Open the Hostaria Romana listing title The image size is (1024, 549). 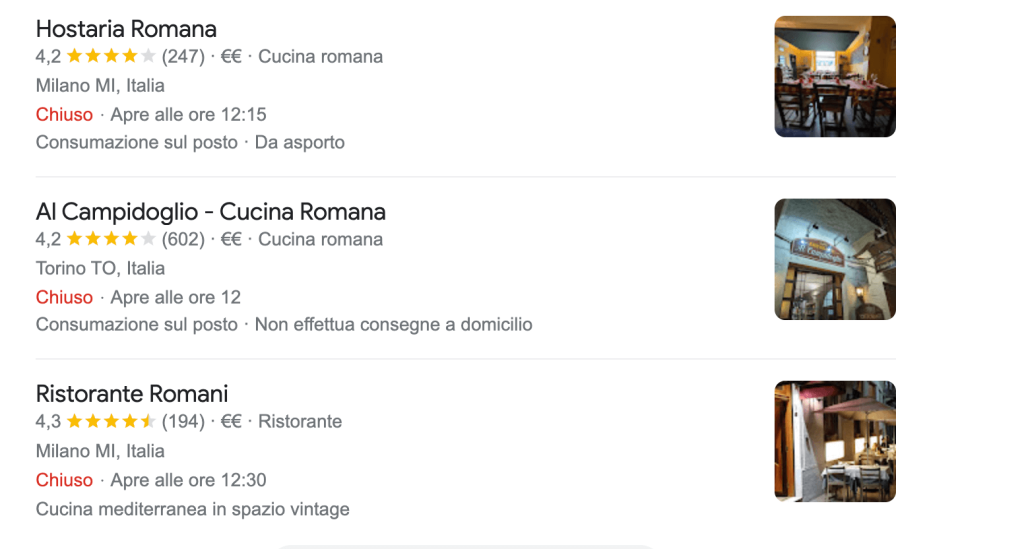(x=126, y=29)
